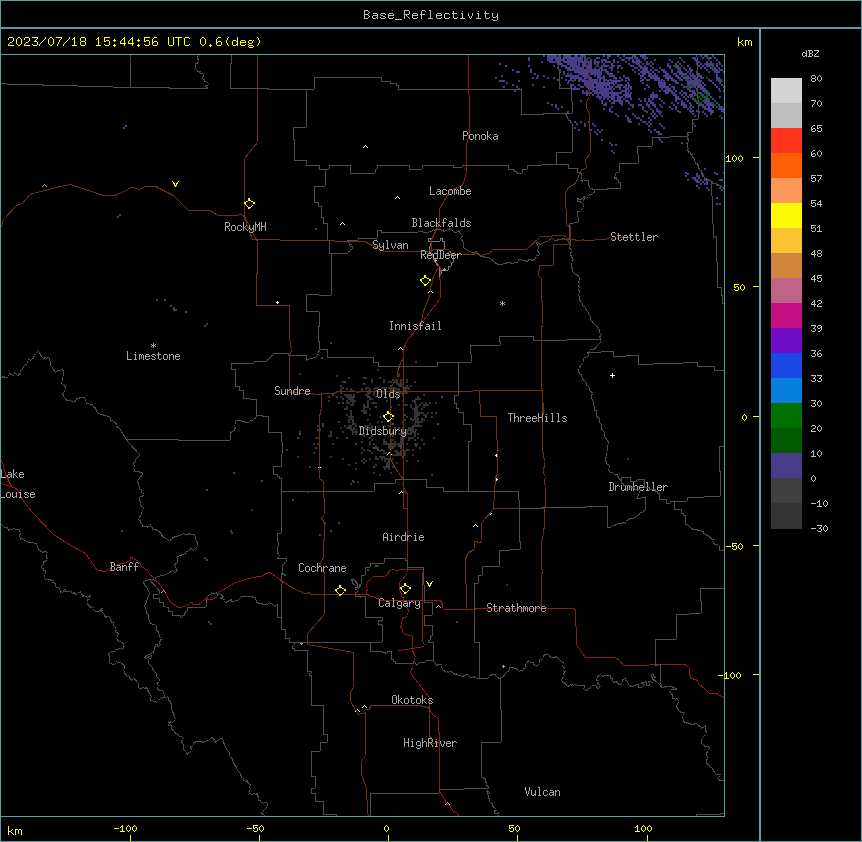Select the blue 33-36 dBZ legend swatch
Viewport: 862px width, 842px height.
click(x=786, y=365)
